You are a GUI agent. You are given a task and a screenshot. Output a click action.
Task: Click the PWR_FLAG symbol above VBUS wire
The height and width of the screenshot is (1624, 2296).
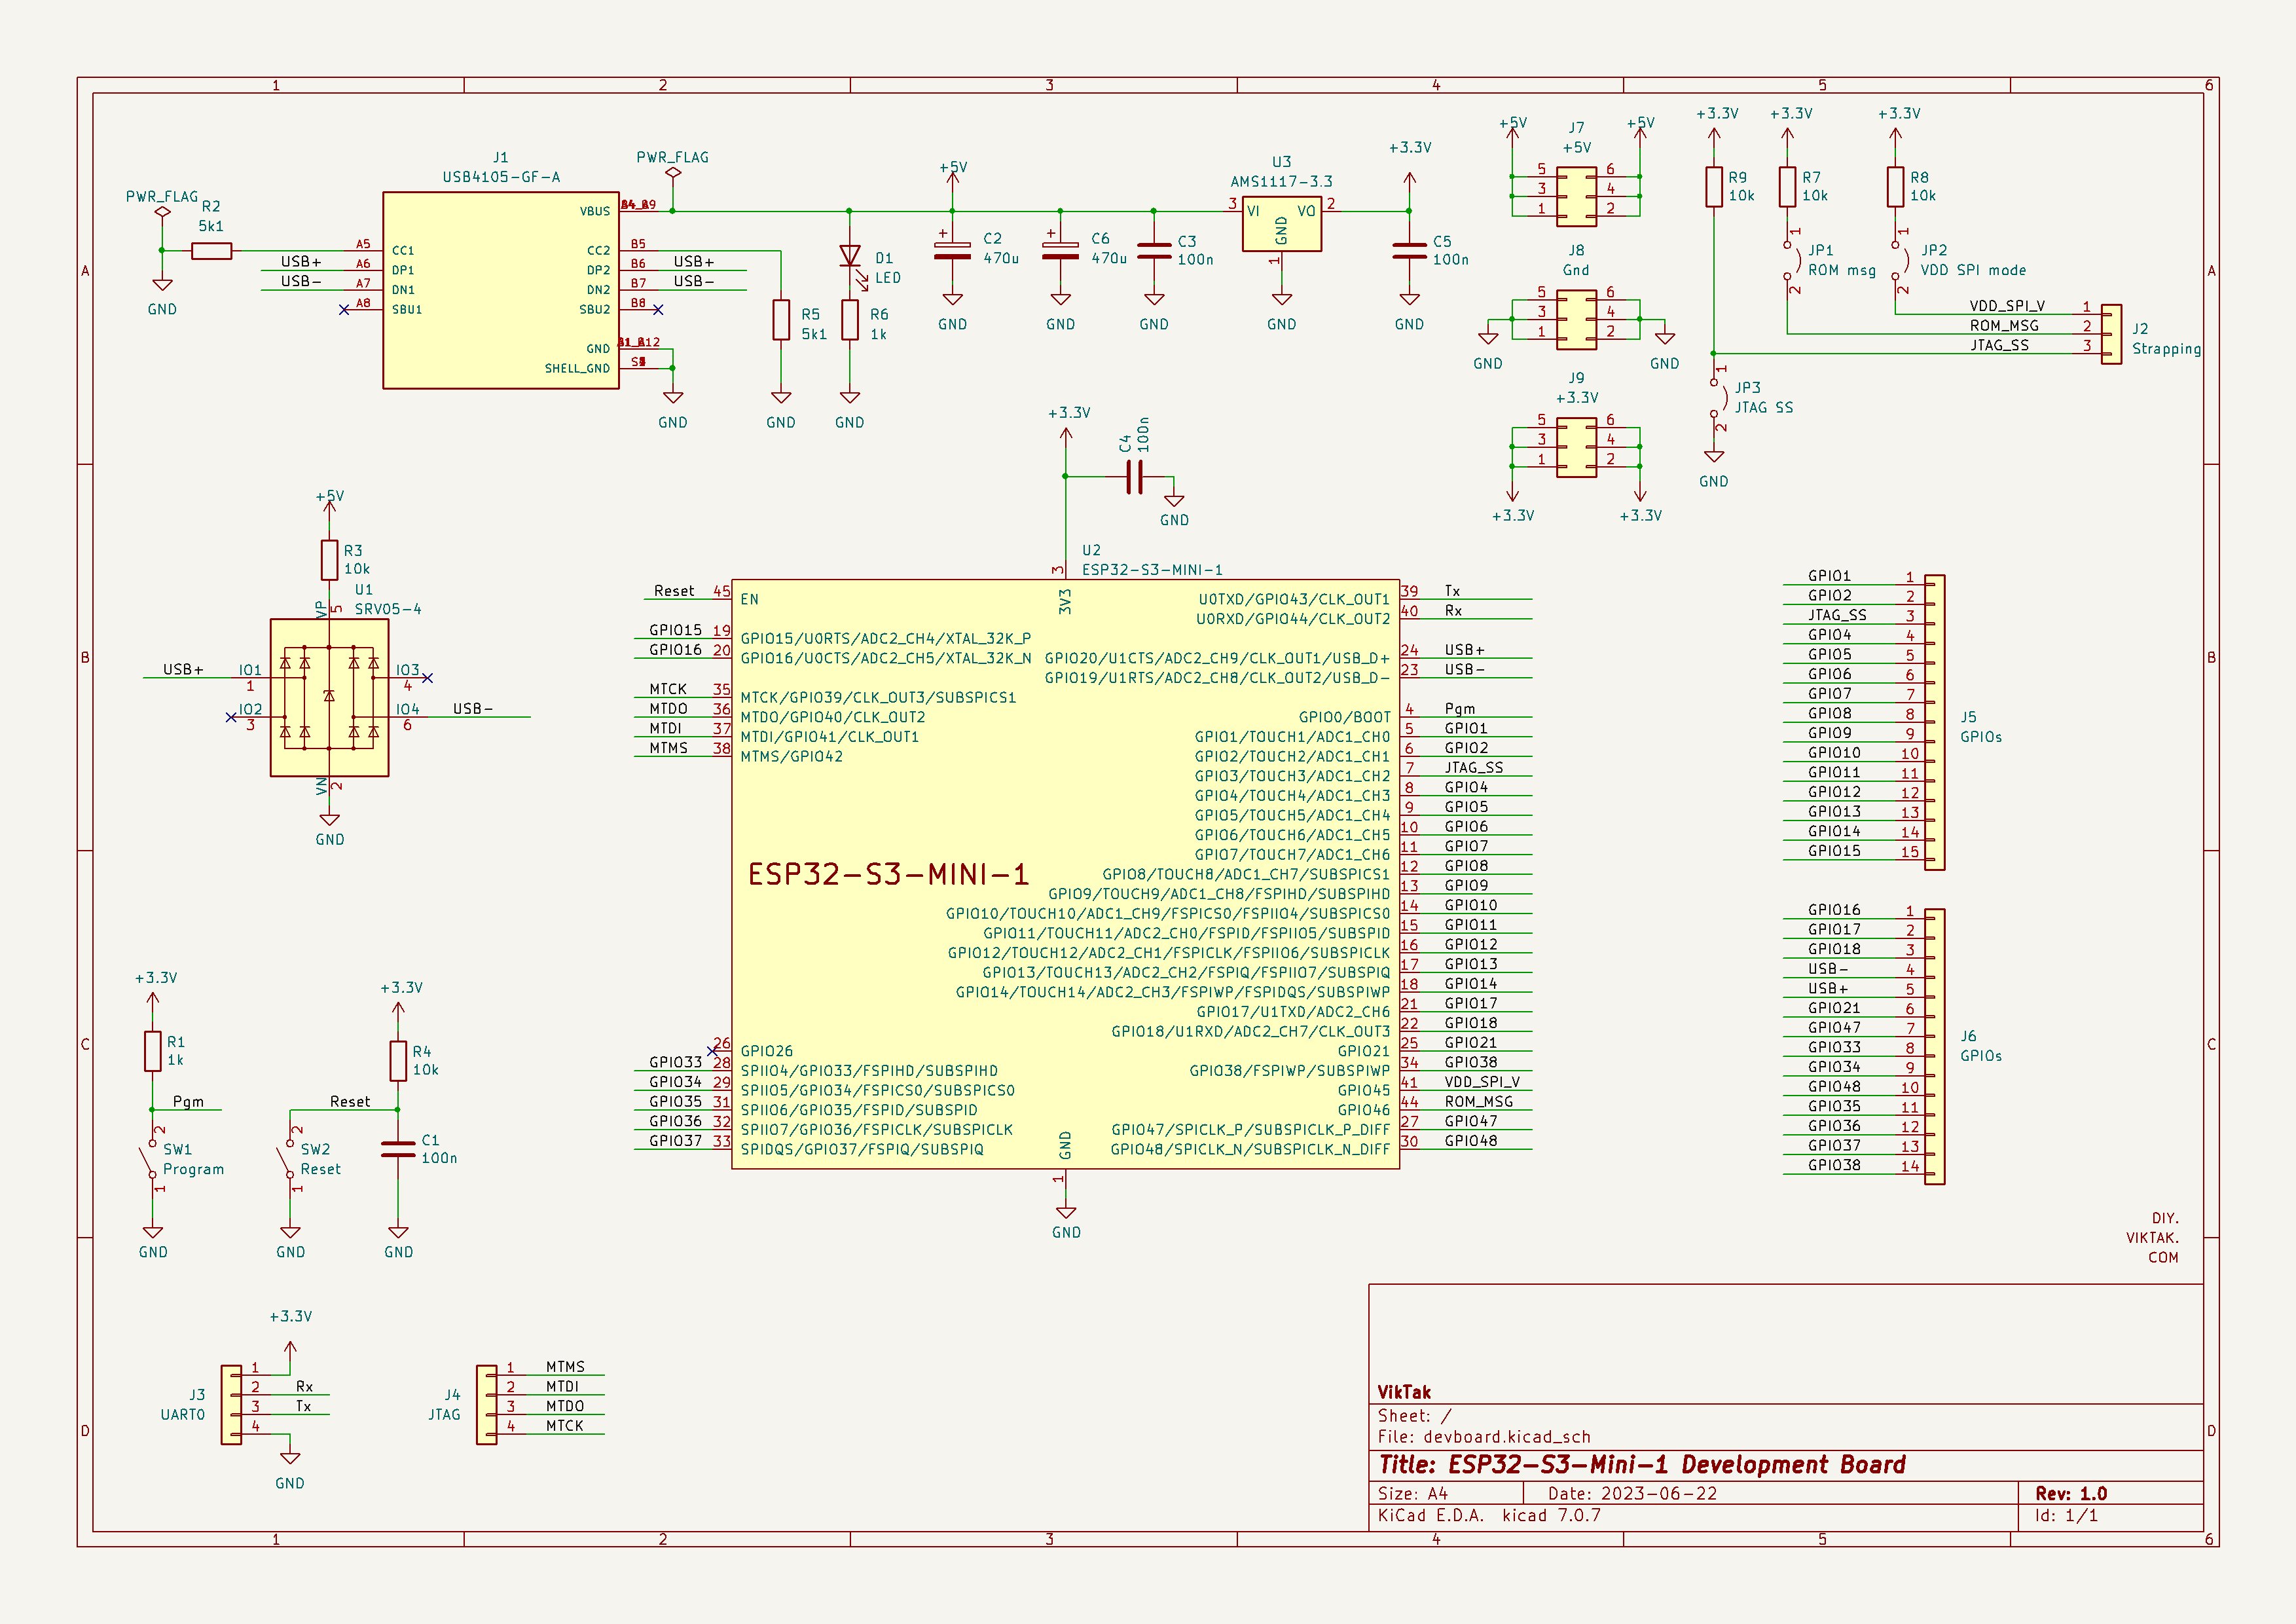[673, 172]
